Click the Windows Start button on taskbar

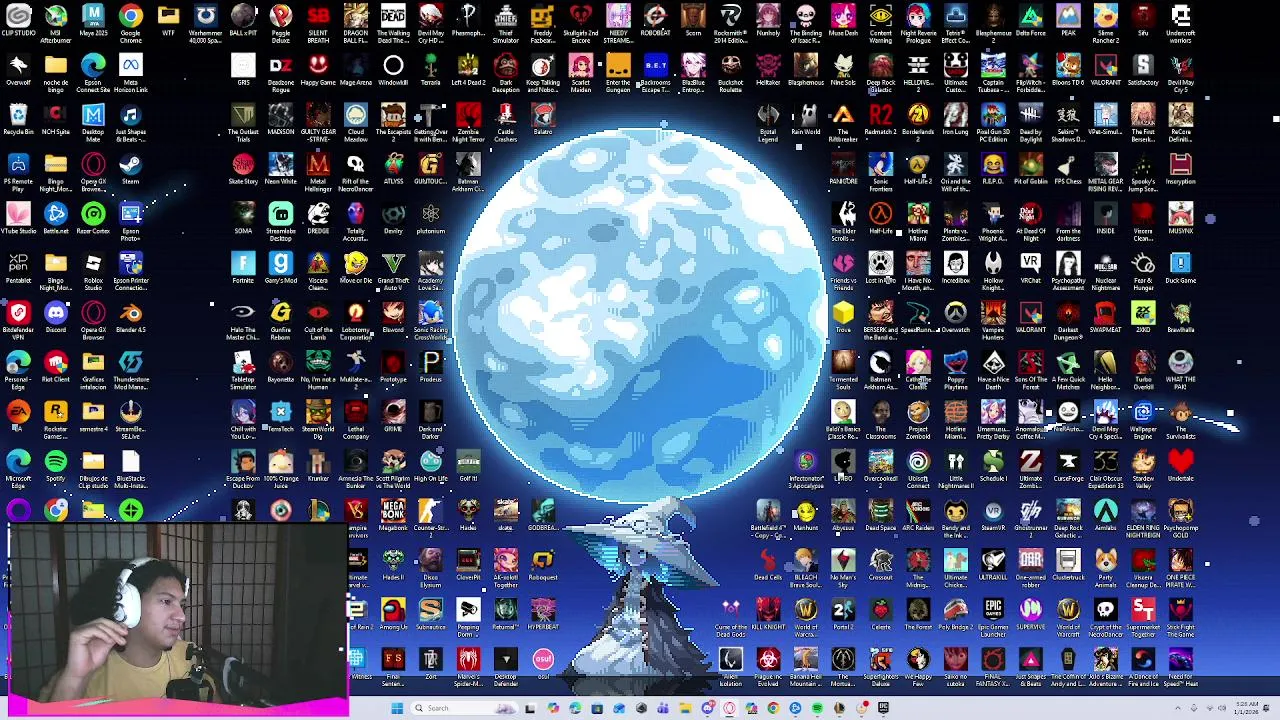[x=397, y=708]
